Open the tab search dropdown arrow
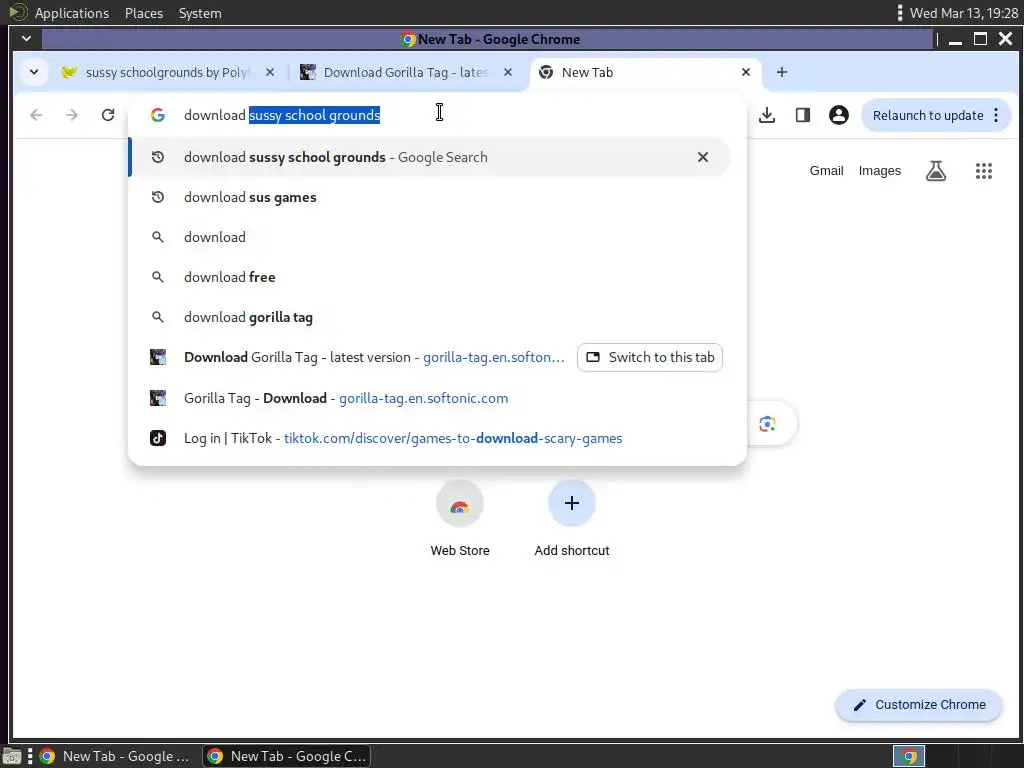Viewport: 1024px width, 768px height. [x=34, y=72]
